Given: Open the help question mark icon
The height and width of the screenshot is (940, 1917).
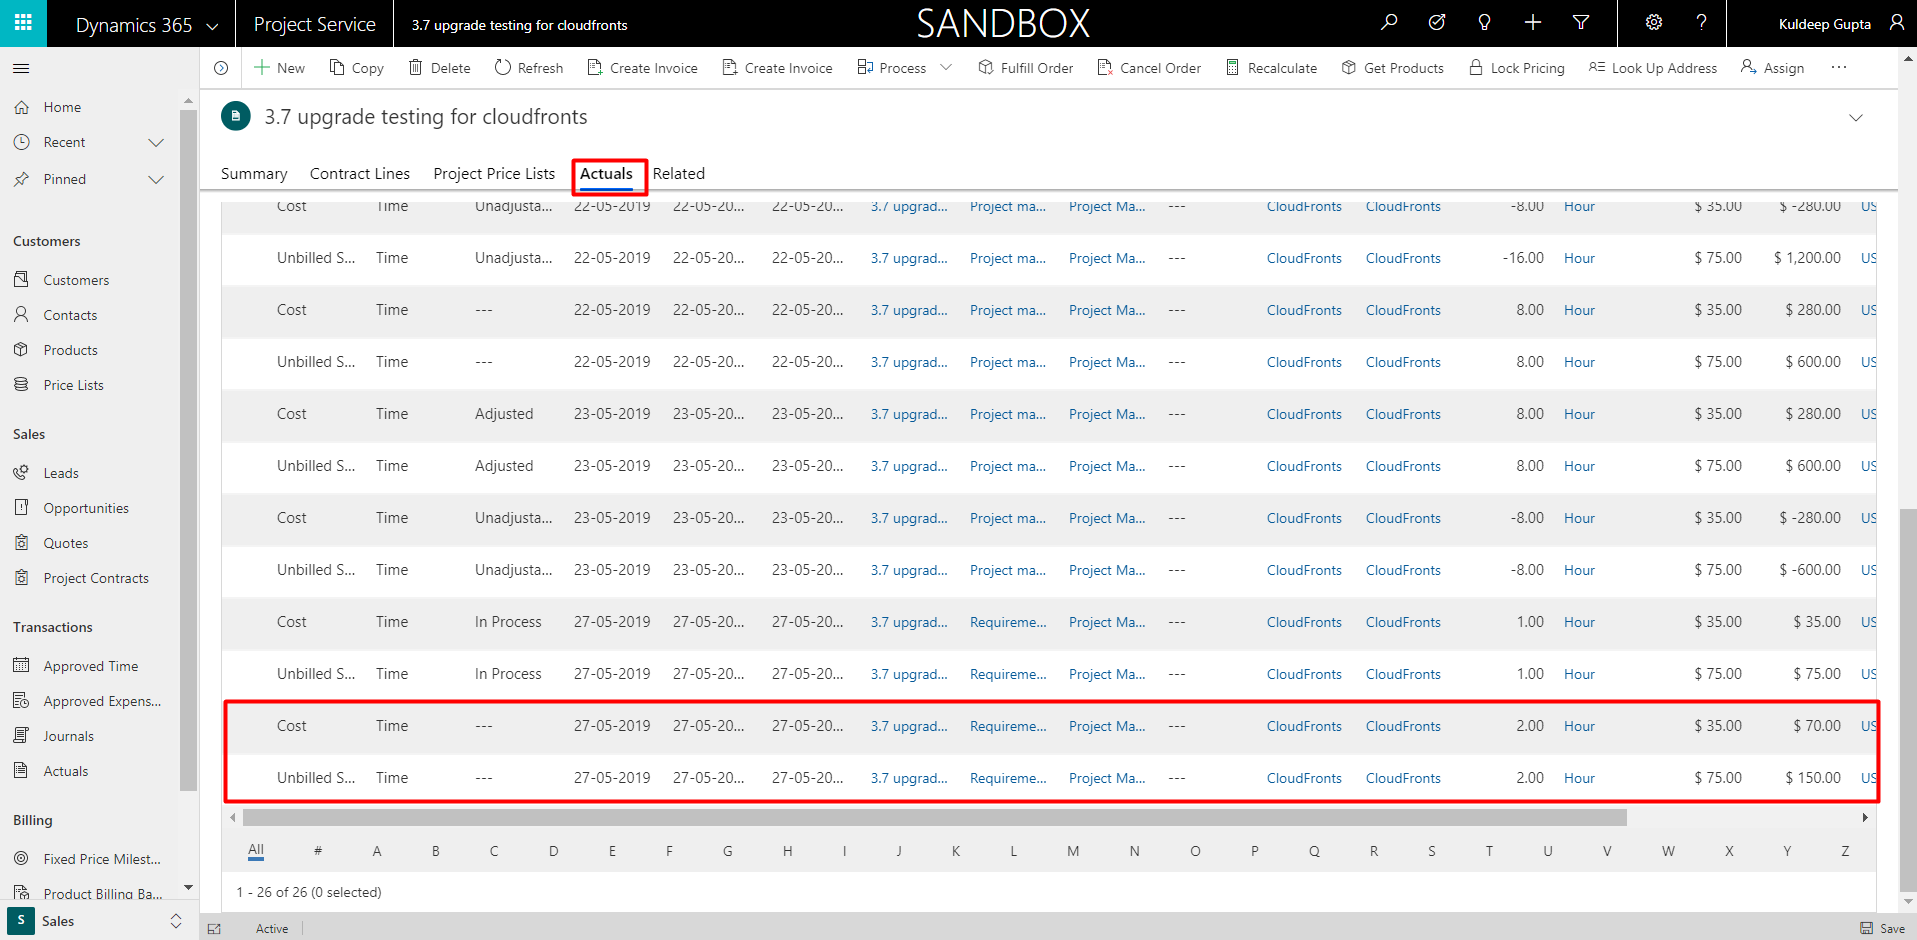Looking at the screenshot, I should [1701, 23].
